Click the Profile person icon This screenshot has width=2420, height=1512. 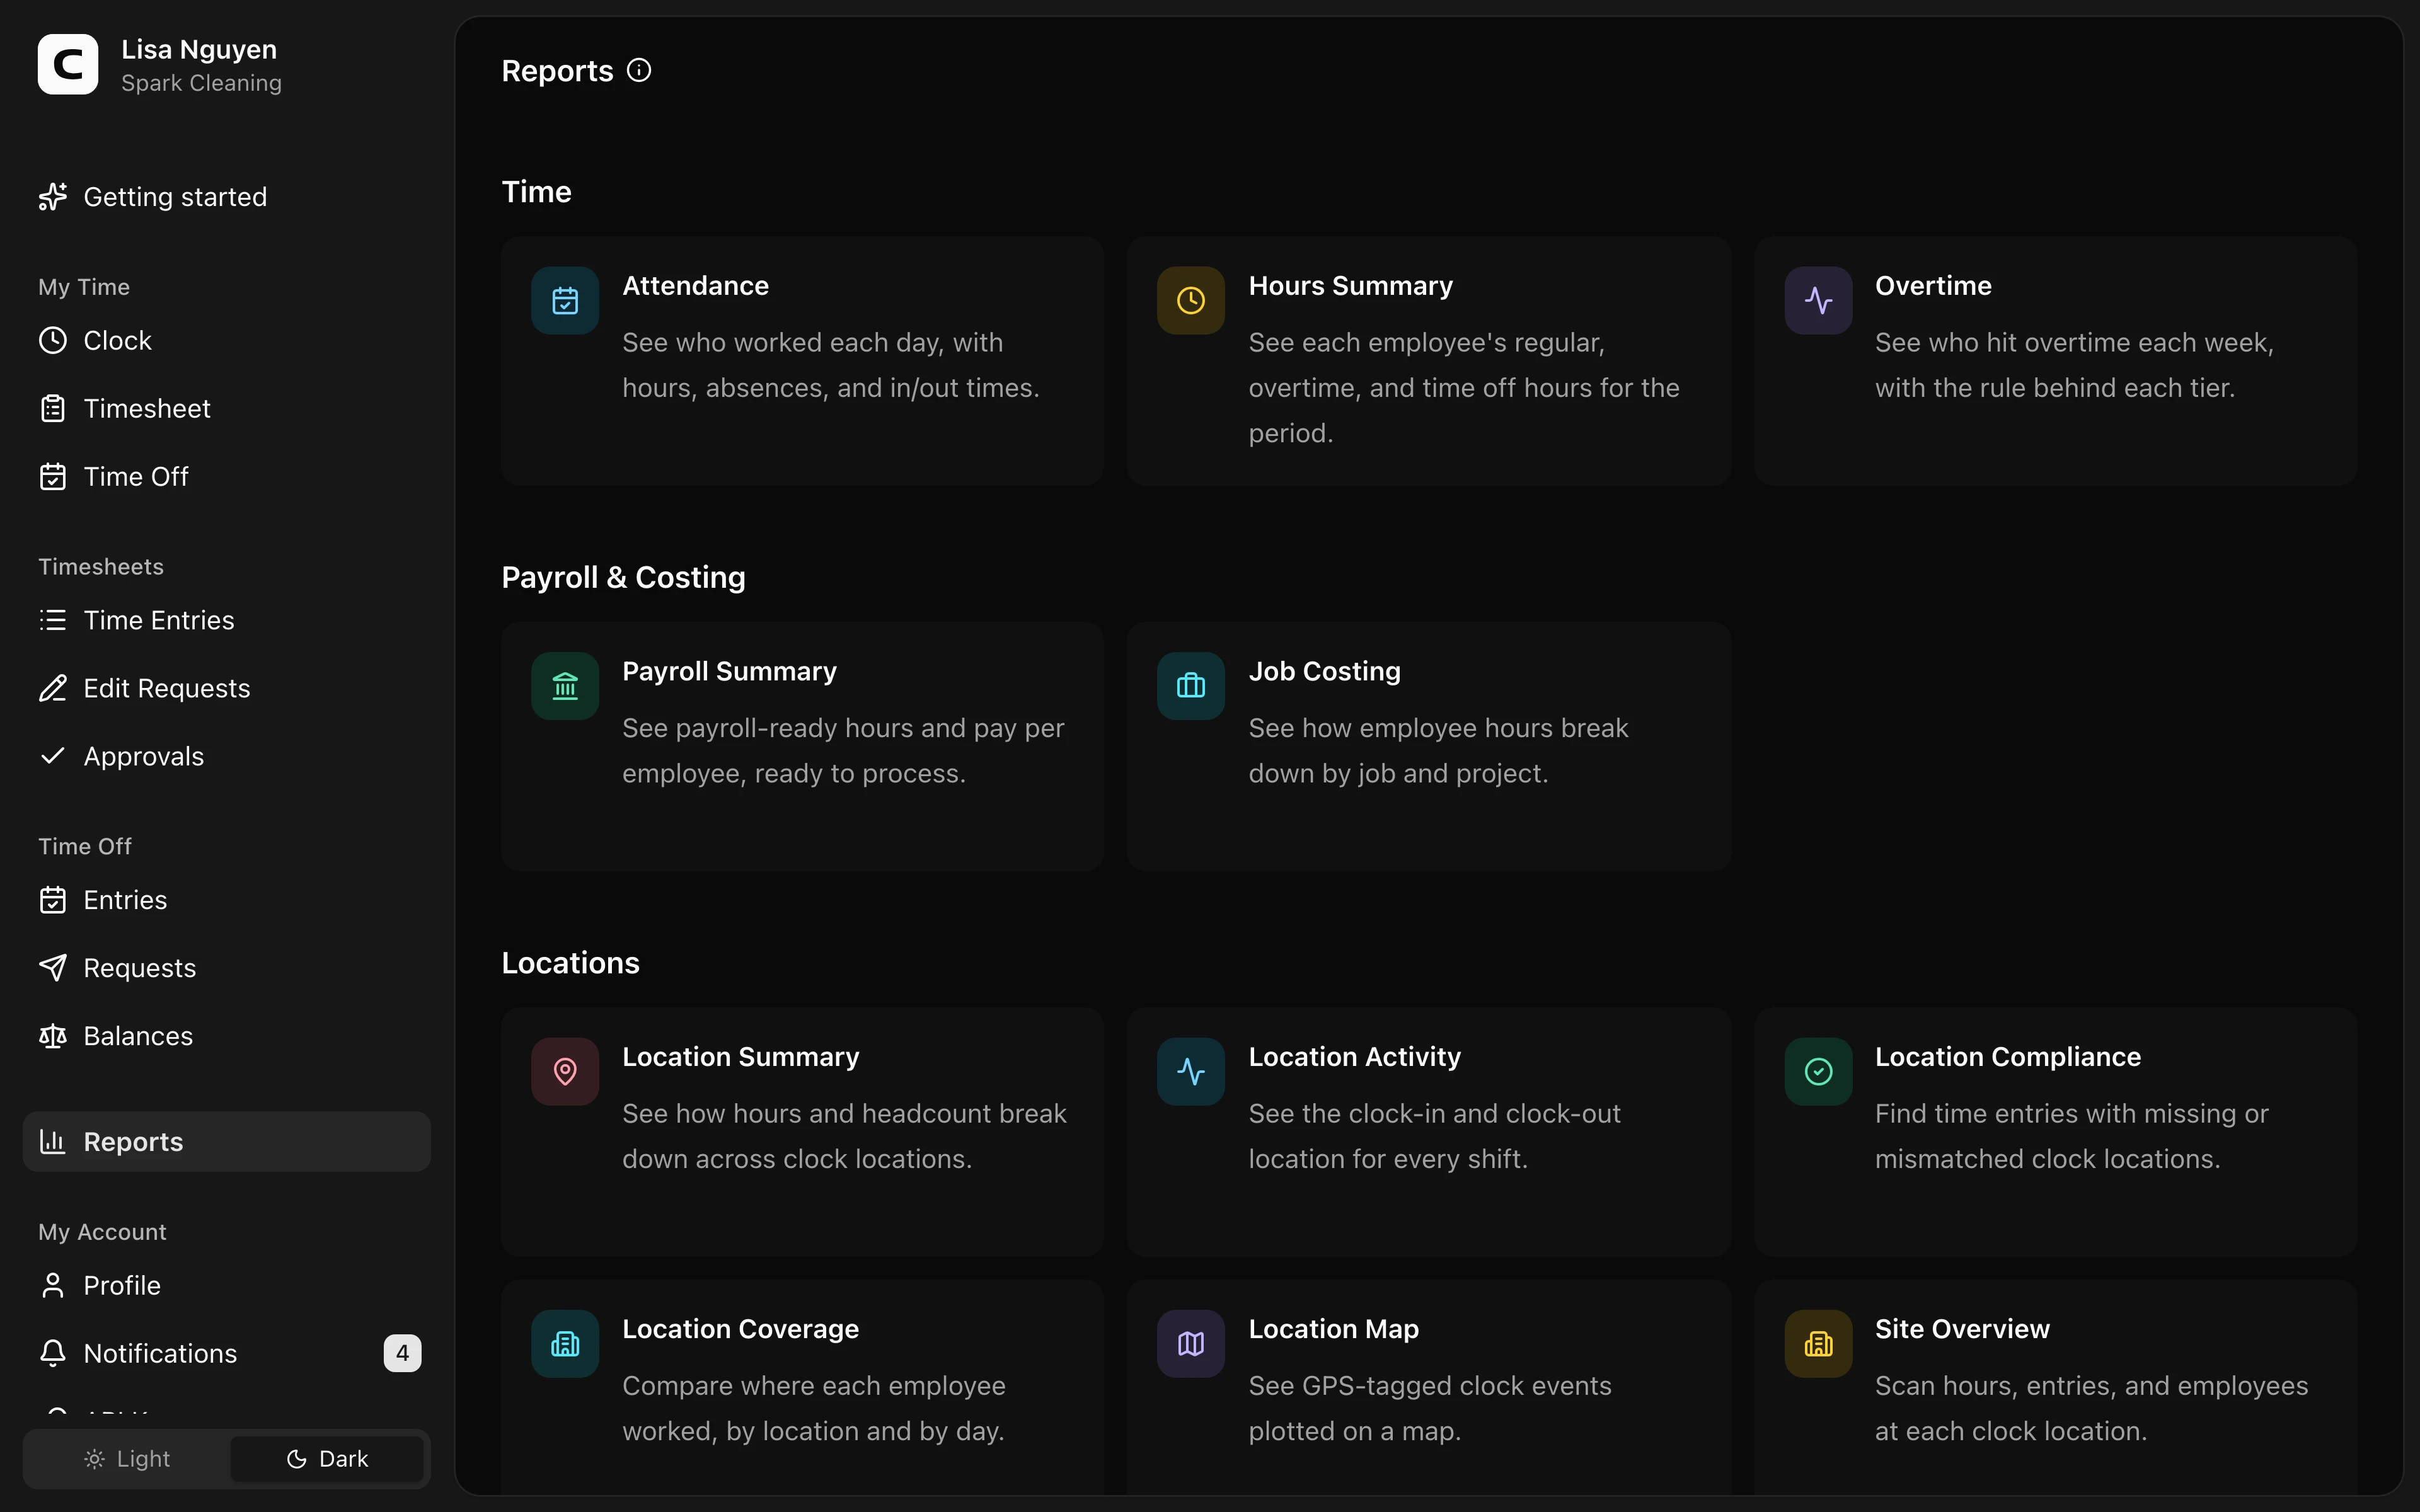(x=53, y=1285)
